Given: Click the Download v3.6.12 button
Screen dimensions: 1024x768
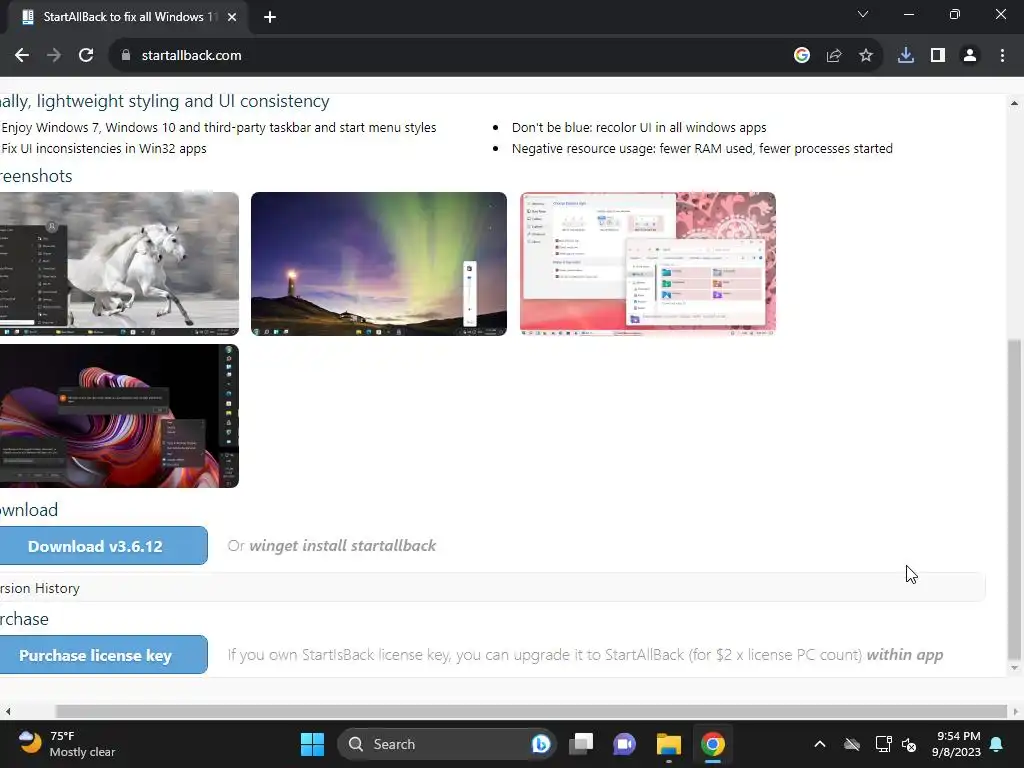Looking at the screenshot, I should pos(104,546).
